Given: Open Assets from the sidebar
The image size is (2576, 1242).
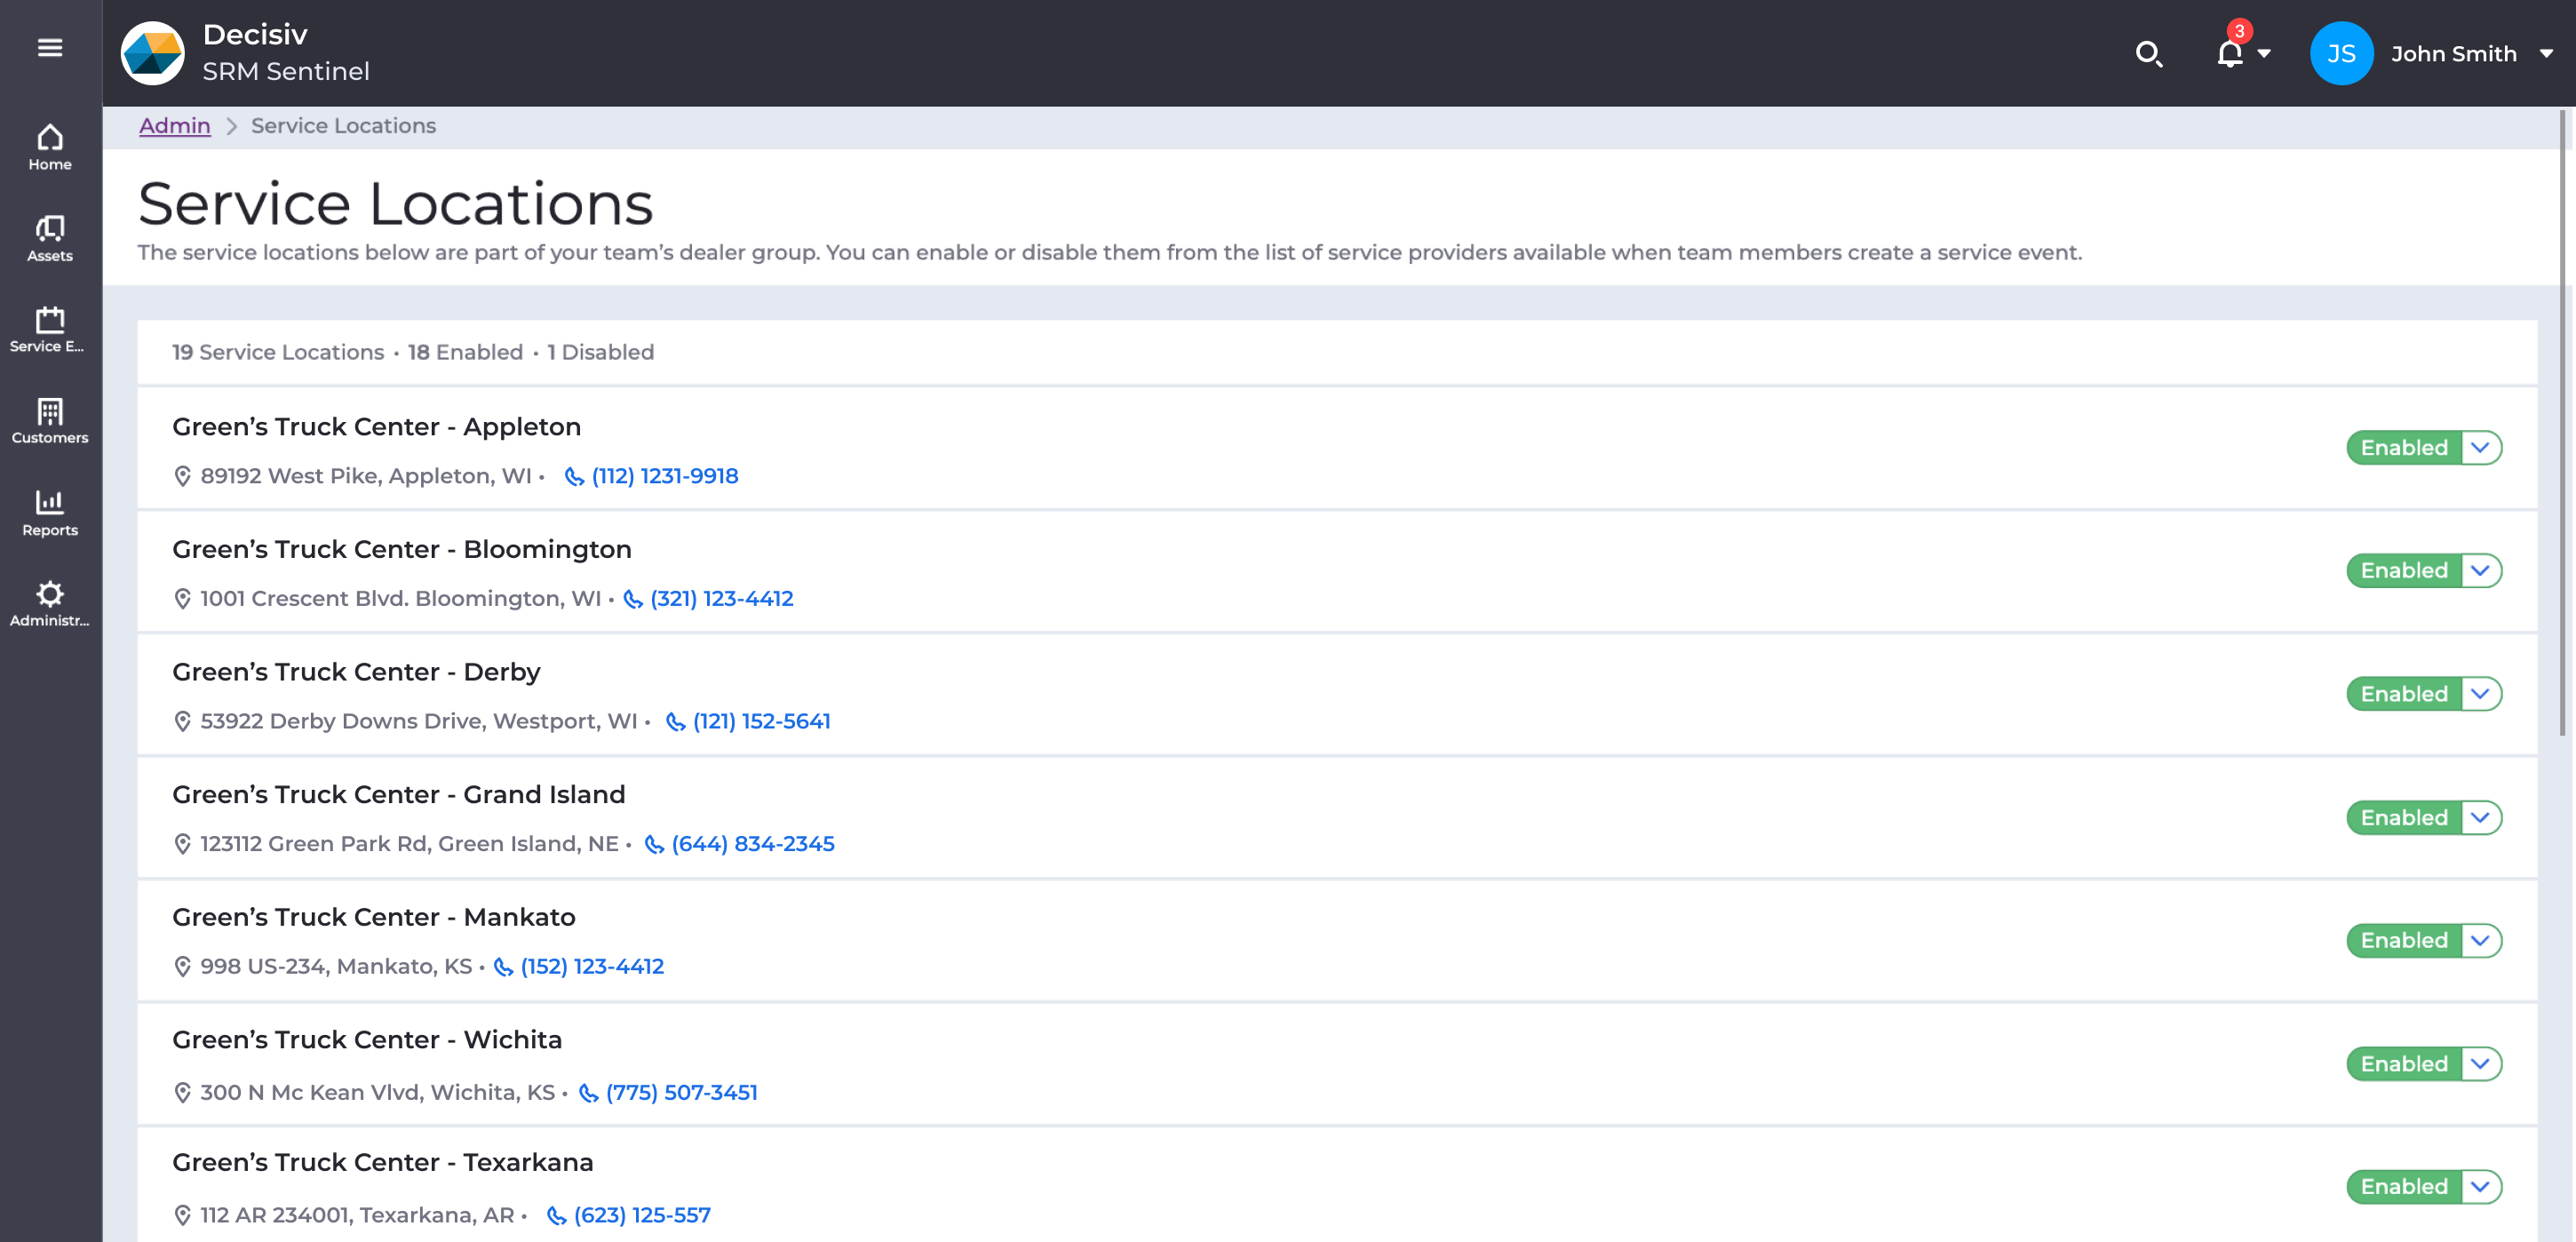Looking at the screenshot, I should click(50, 238).
